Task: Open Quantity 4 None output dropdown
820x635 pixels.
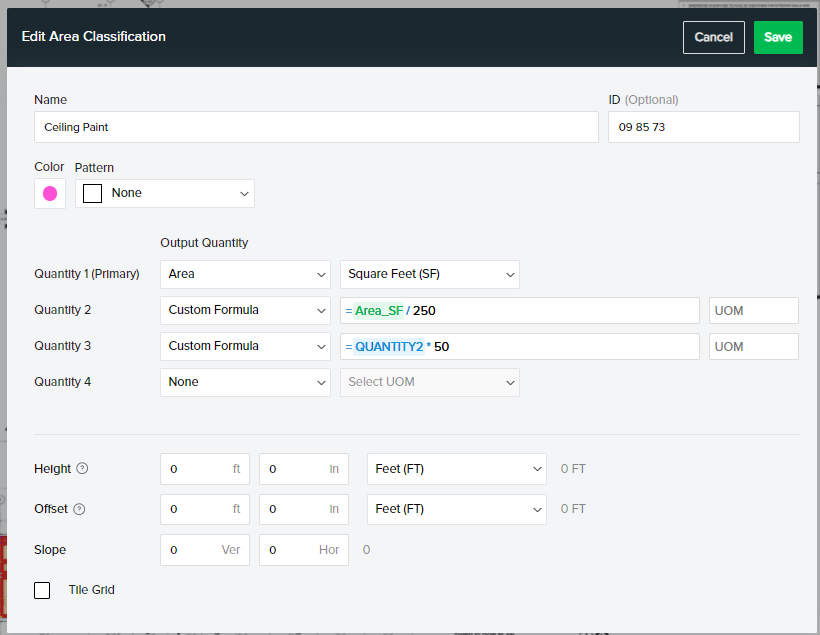Action: click(245, 382)
